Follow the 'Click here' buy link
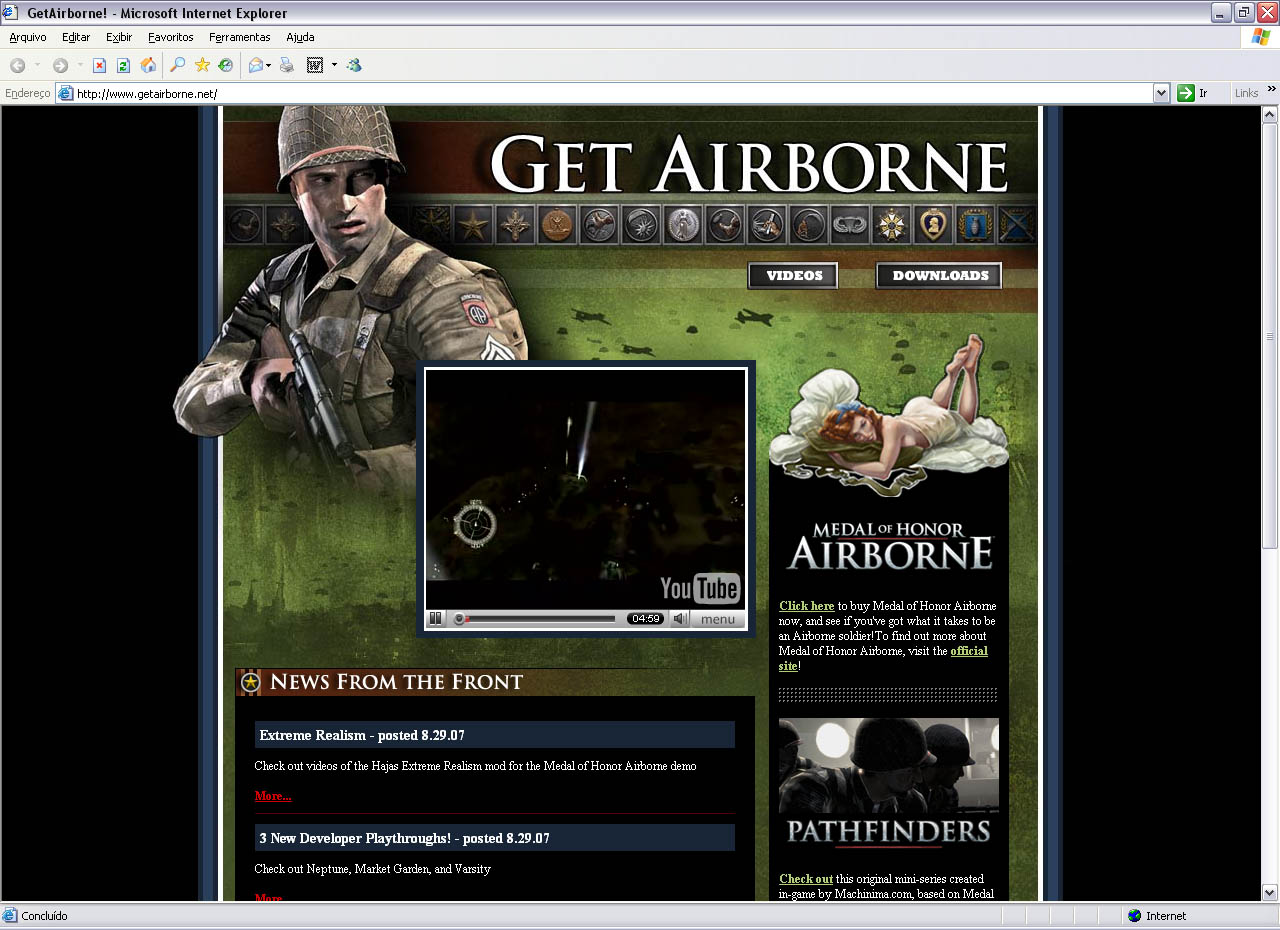 pos(806,606)
